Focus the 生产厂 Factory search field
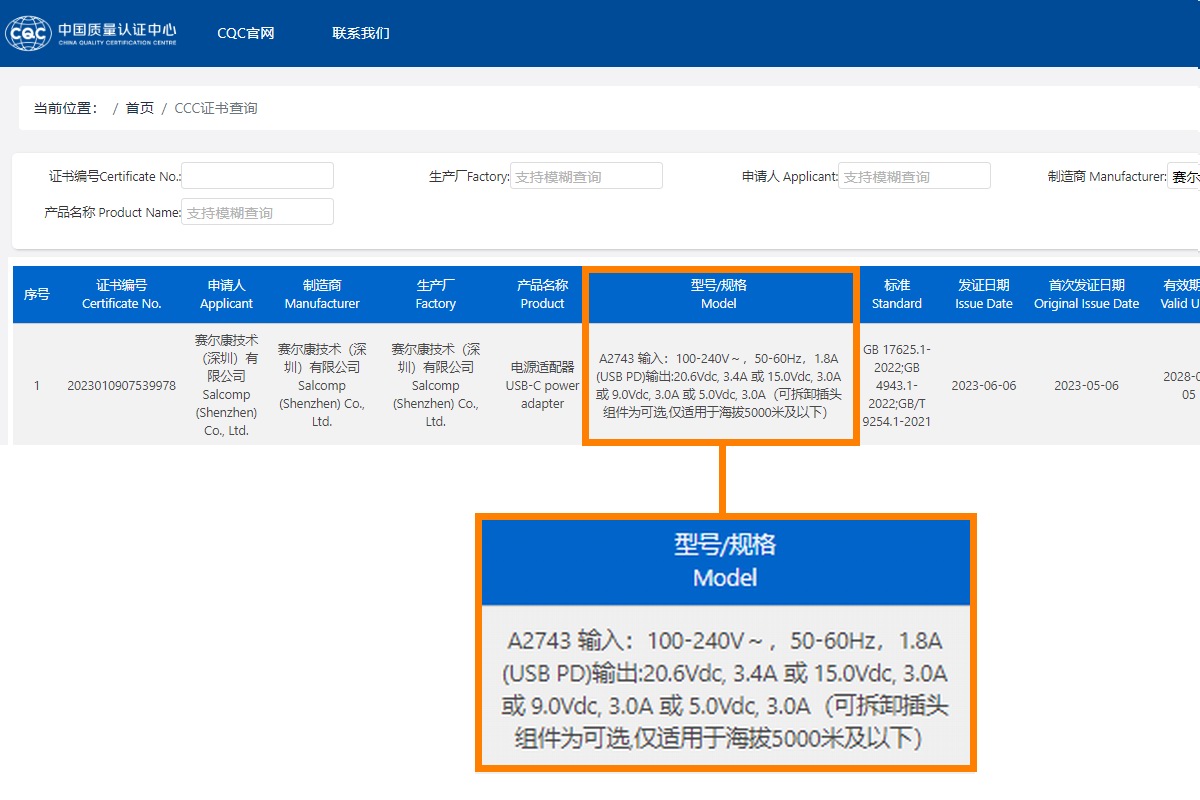 [x=586, y=176]
